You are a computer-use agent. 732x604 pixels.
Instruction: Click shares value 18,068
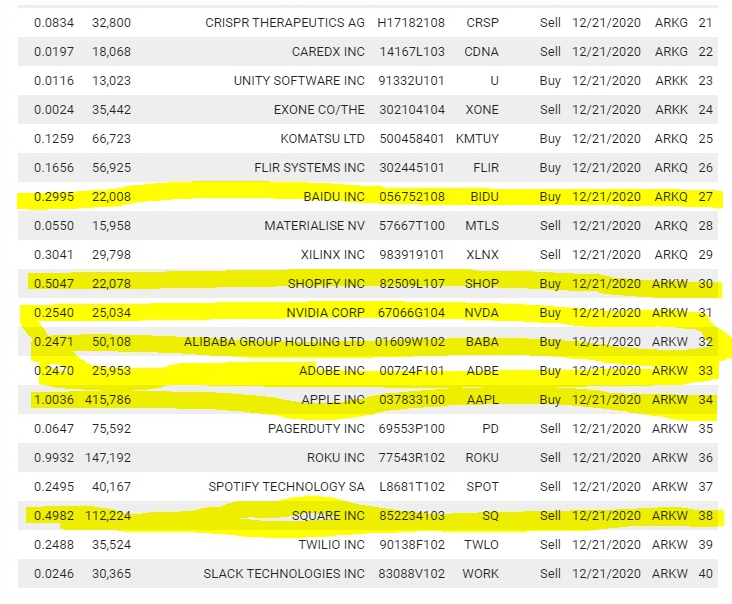(111, 51)
